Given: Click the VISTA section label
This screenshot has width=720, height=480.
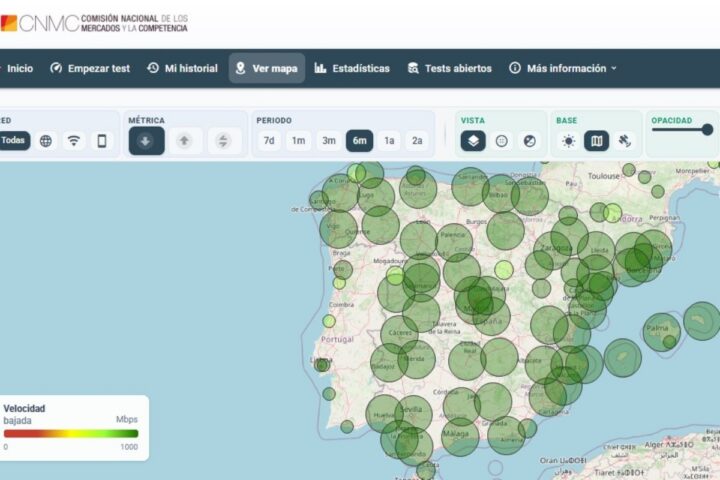Looking at the screenshot, I should pos(473,120).
